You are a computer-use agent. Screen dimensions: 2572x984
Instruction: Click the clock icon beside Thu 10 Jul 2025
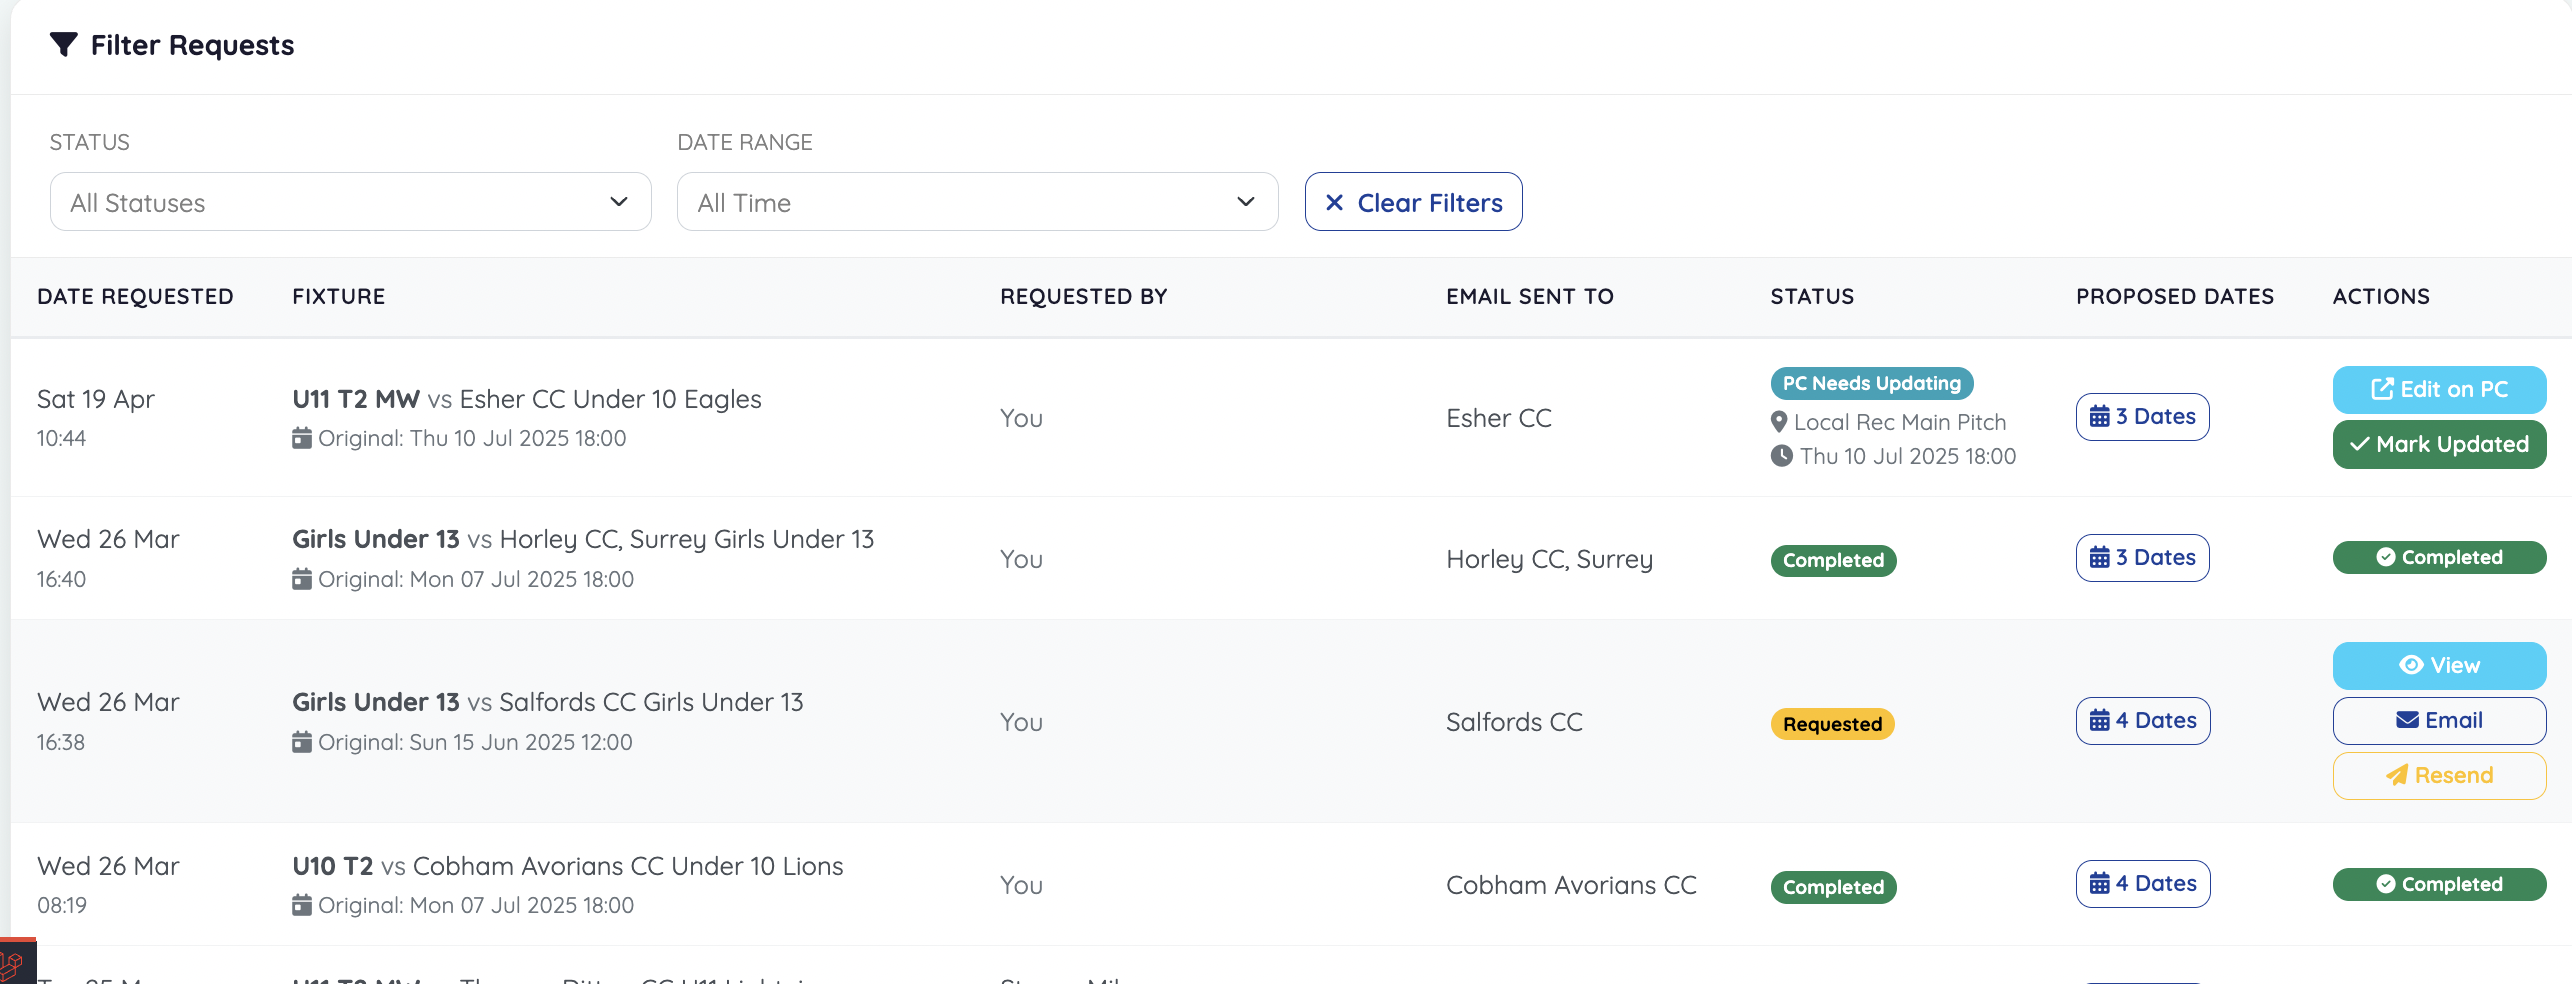(x=1782, y=456)
